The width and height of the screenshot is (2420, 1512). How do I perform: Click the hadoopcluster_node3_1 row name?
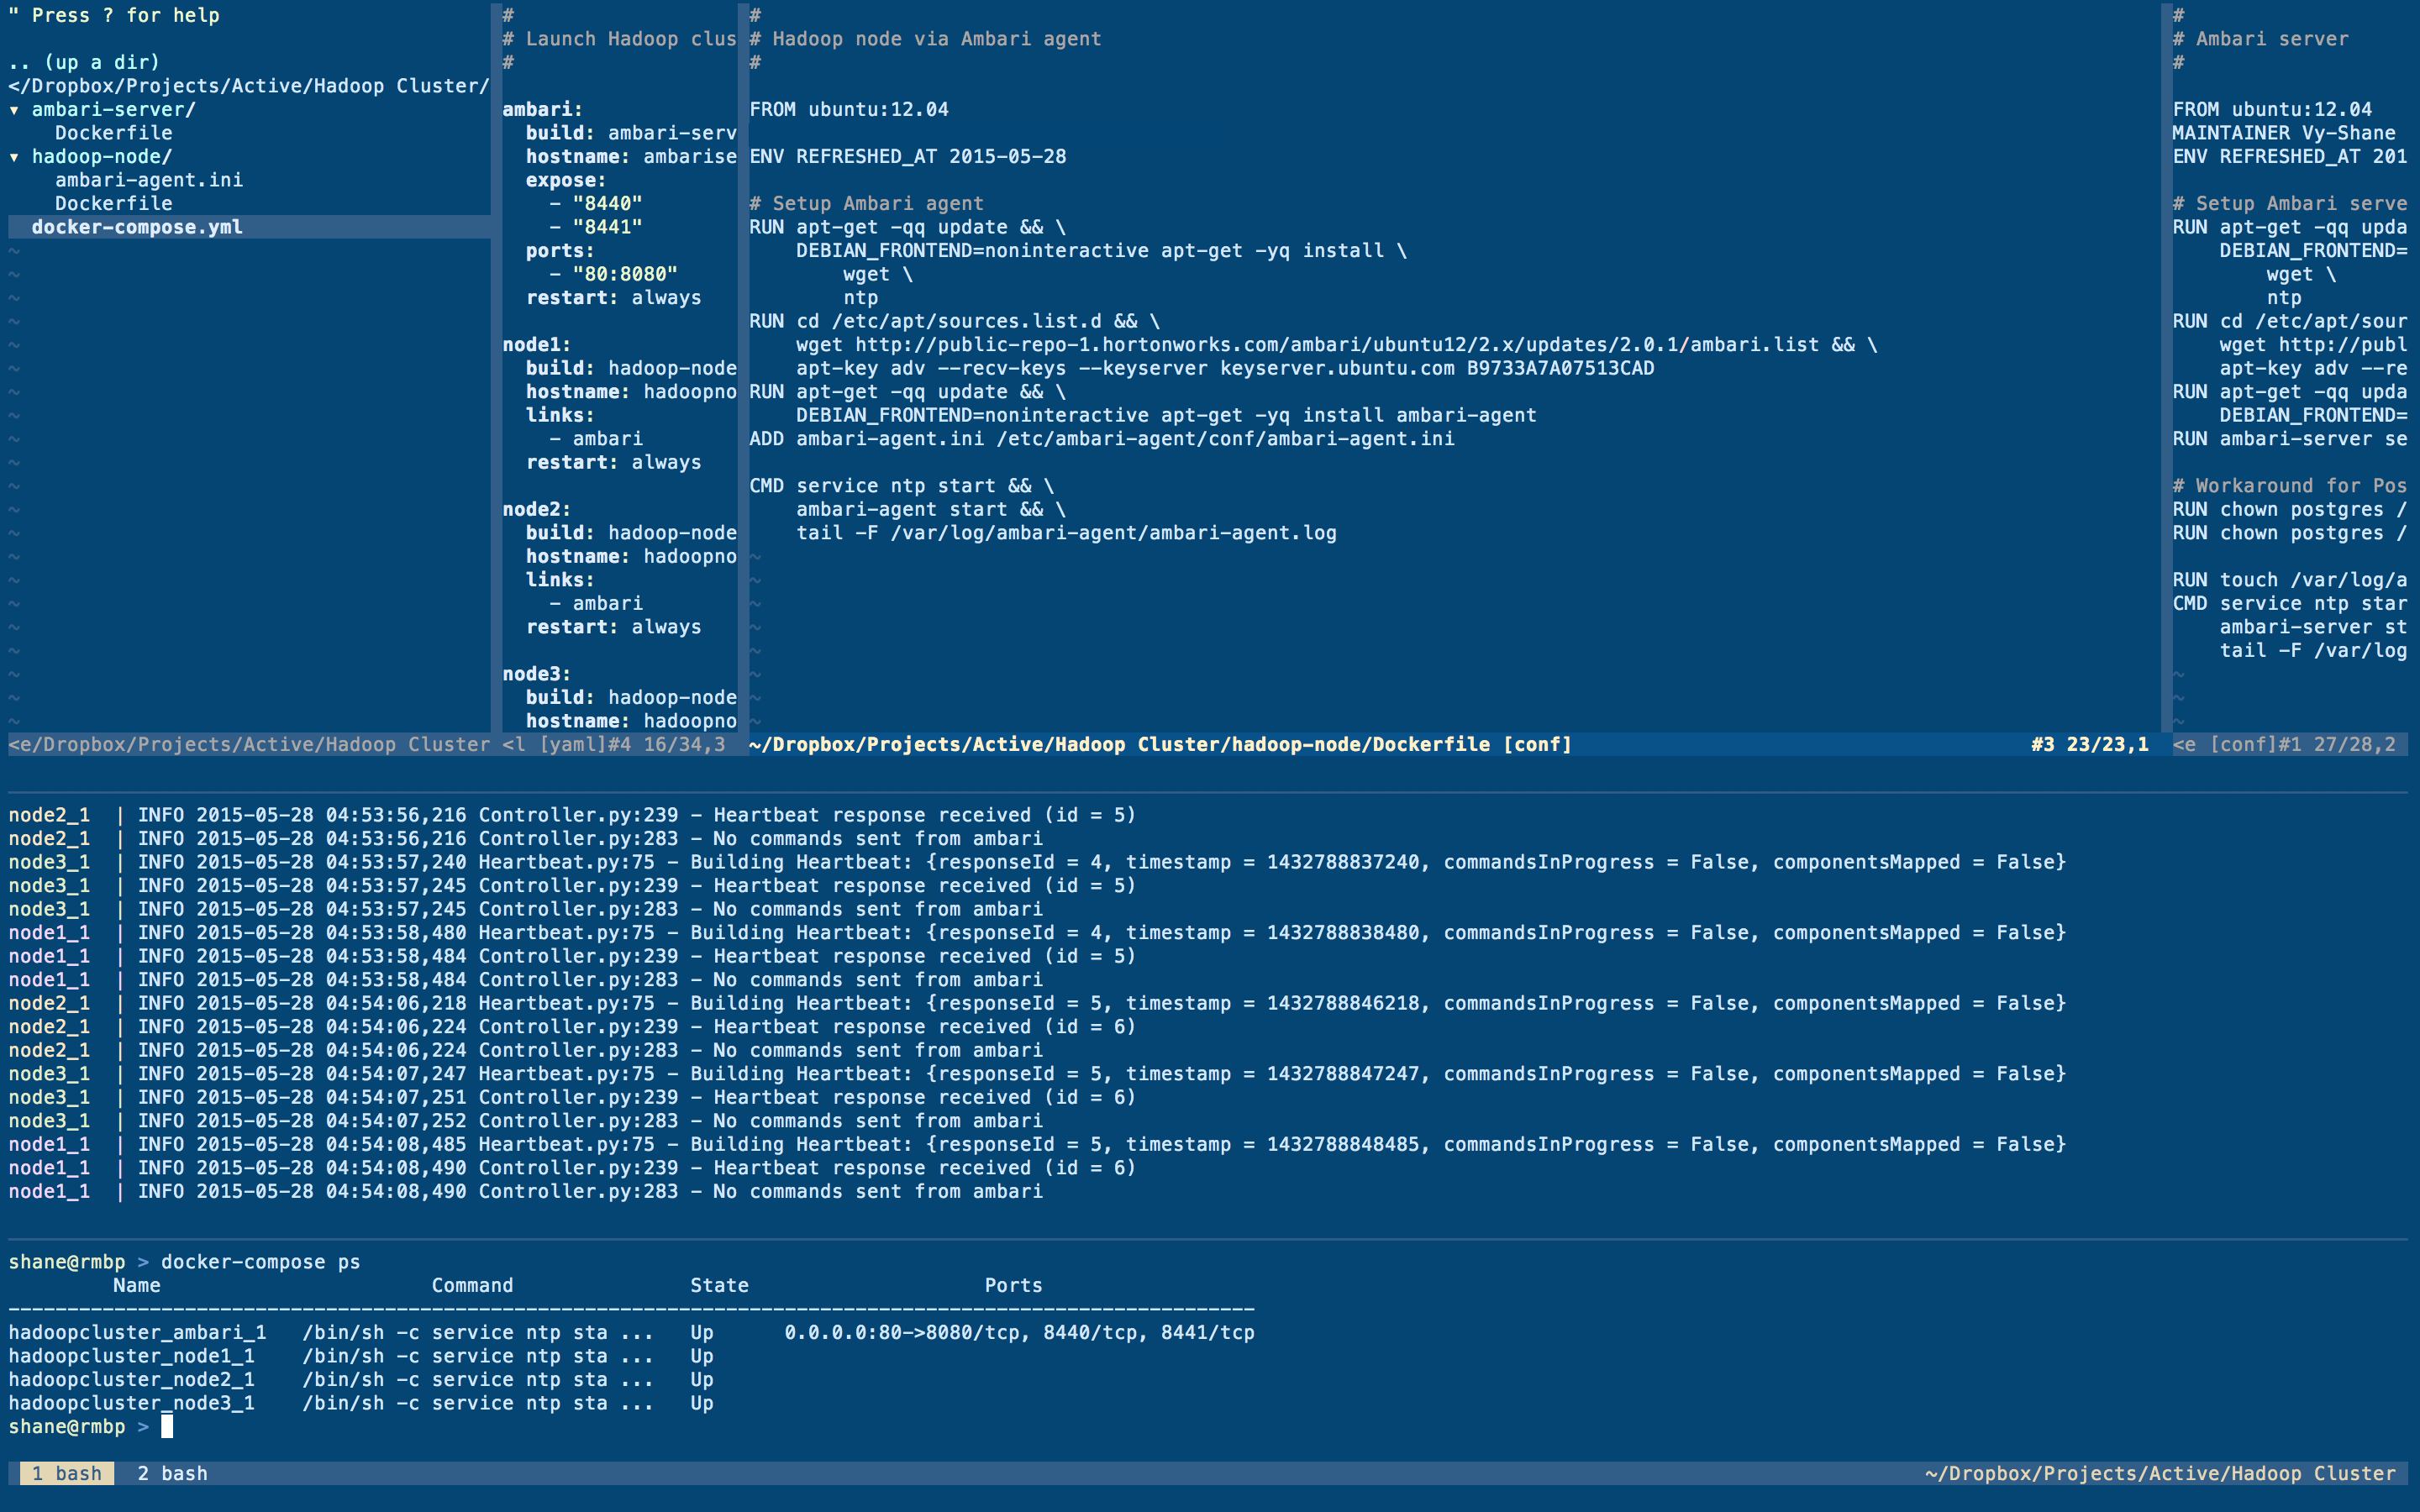(x=131, y=1404)
